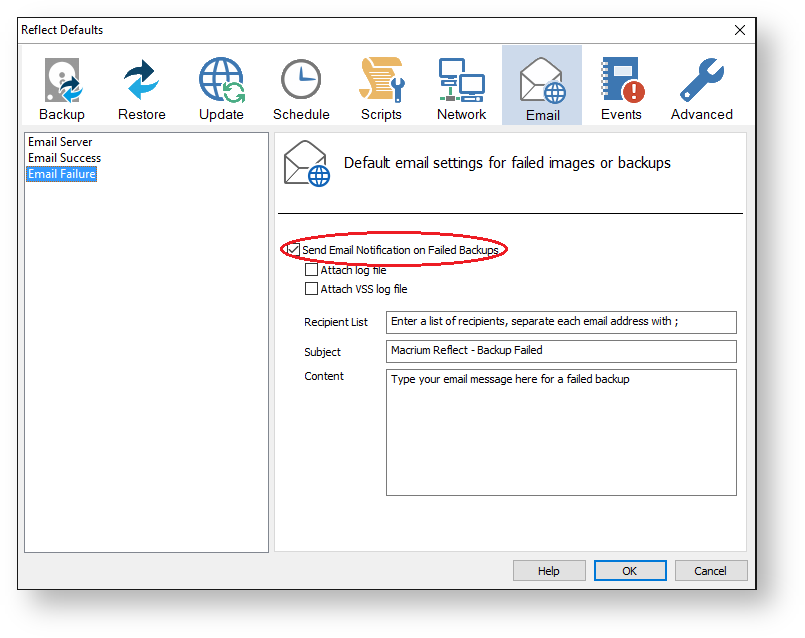Viewport: 805px width, 638px height.
Task: Open the Advanced settings section
Action: pos(701,88)
